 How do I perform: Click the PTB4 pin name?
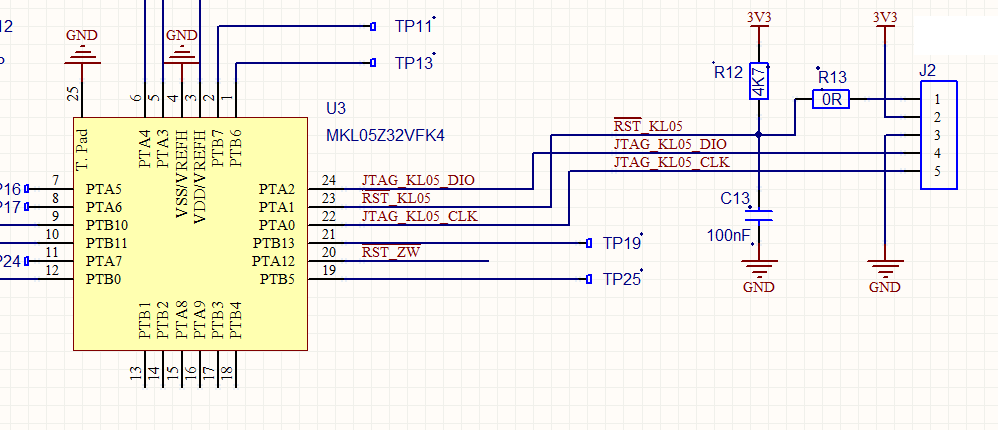click(235, 320)
